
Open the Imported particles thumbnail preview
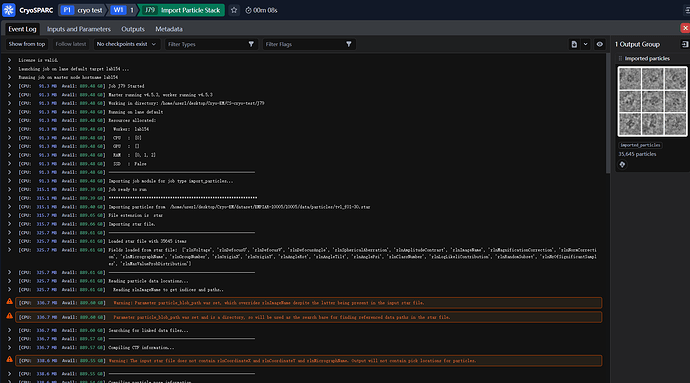(x=652, y=101)
